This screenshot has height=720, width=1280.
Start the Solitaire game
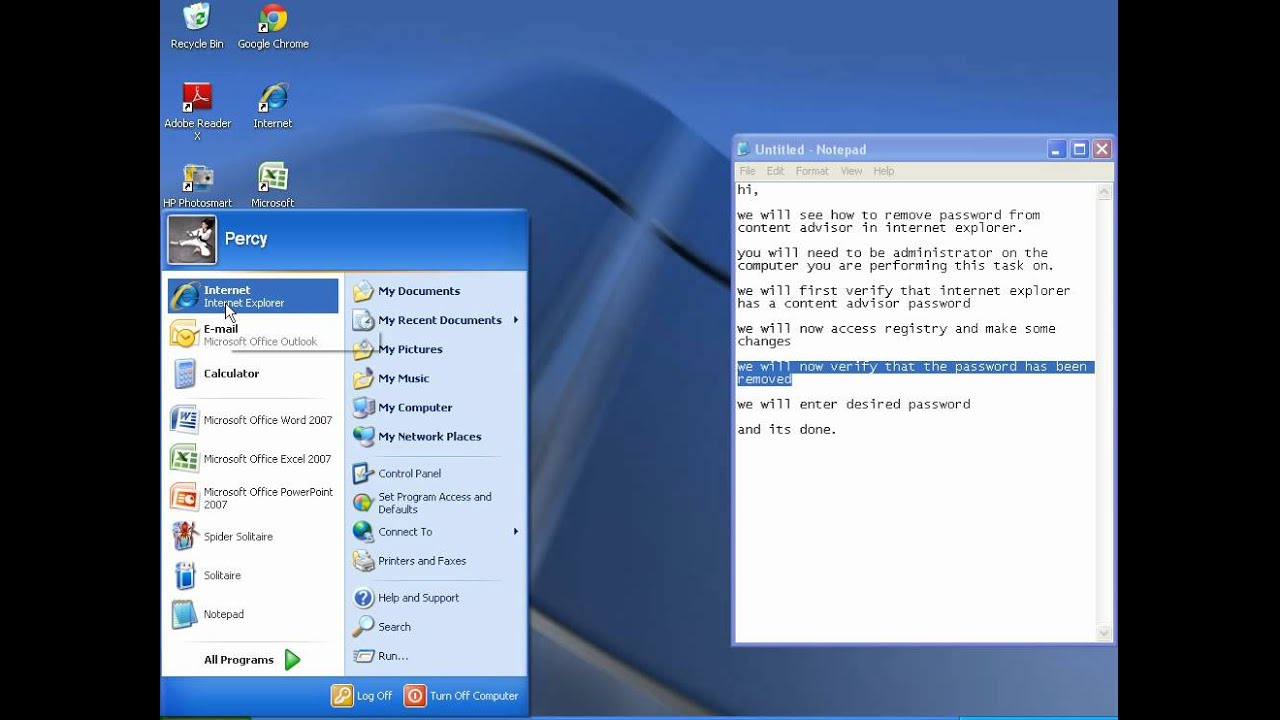(253, 575)
